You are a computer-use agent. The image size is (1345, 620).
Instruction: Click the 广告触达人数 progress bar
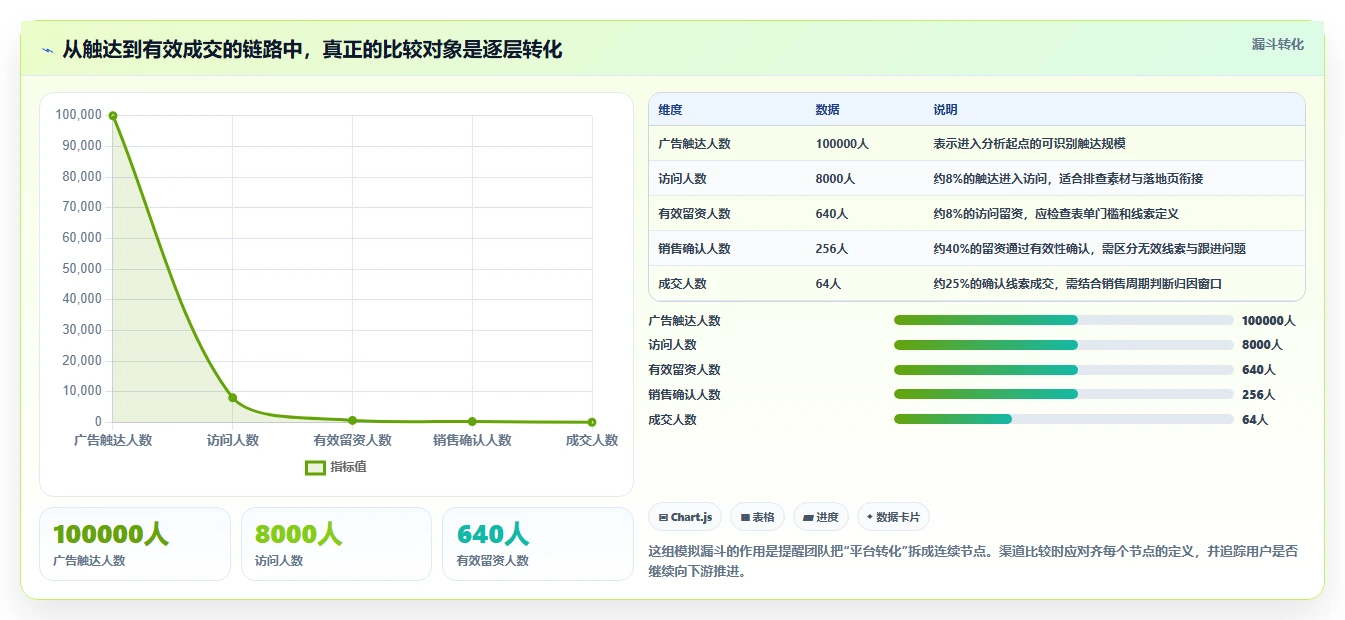click(1063, 320)
